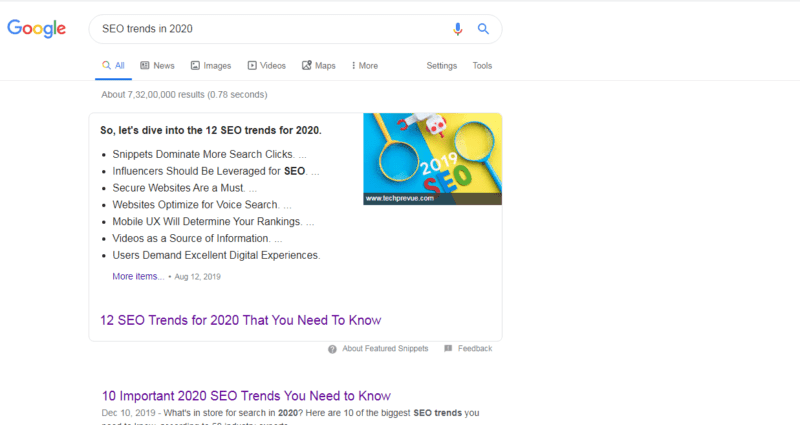This screenshot has width=800, height=425.
Task: Open the Tools filter menu
Action: point(482,66)
